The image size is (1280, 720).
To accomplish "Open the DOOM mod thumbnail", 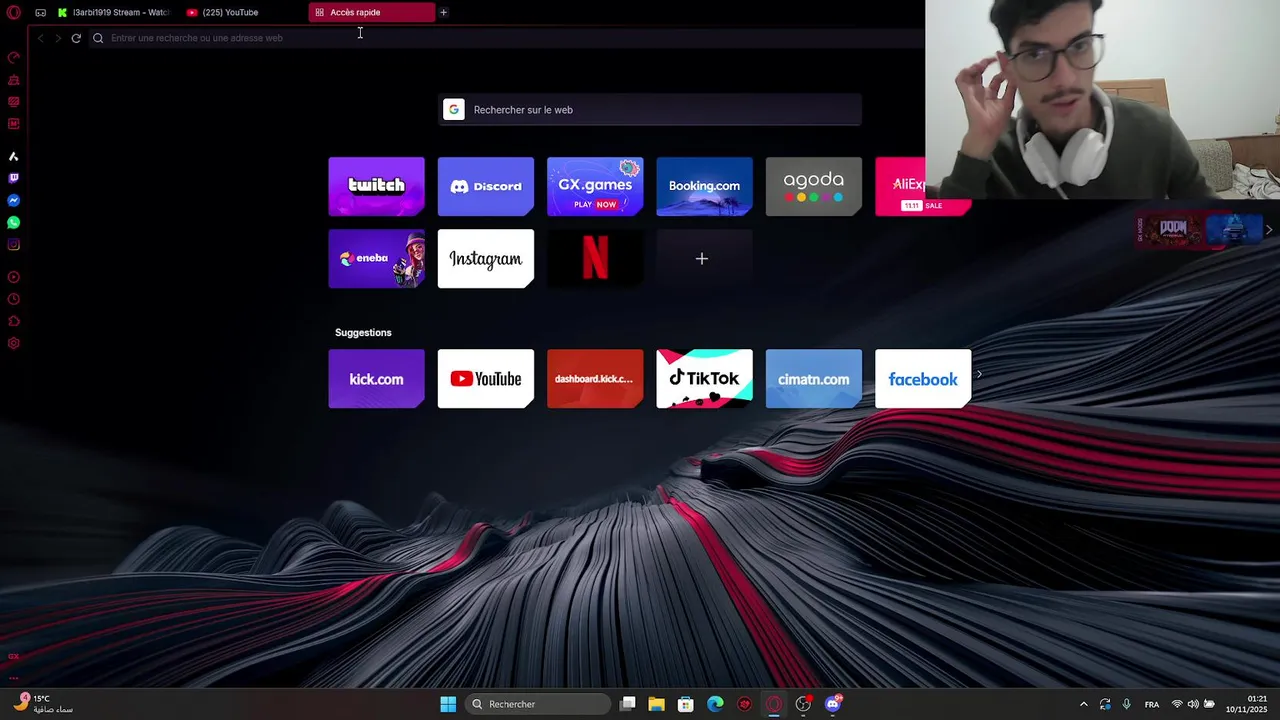I will [x=1172, y=229].
